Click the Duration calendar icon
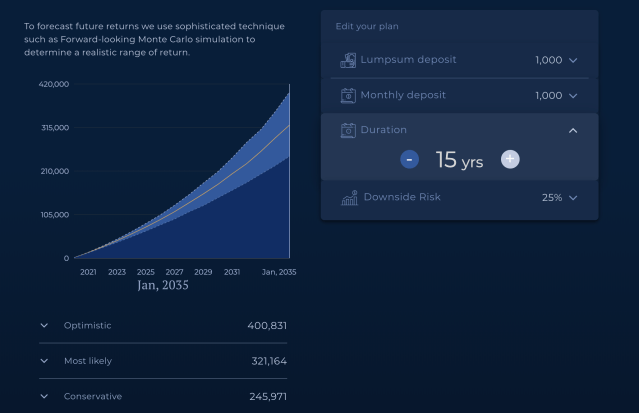The image size is (639, 413). click(x=348, y=130)
